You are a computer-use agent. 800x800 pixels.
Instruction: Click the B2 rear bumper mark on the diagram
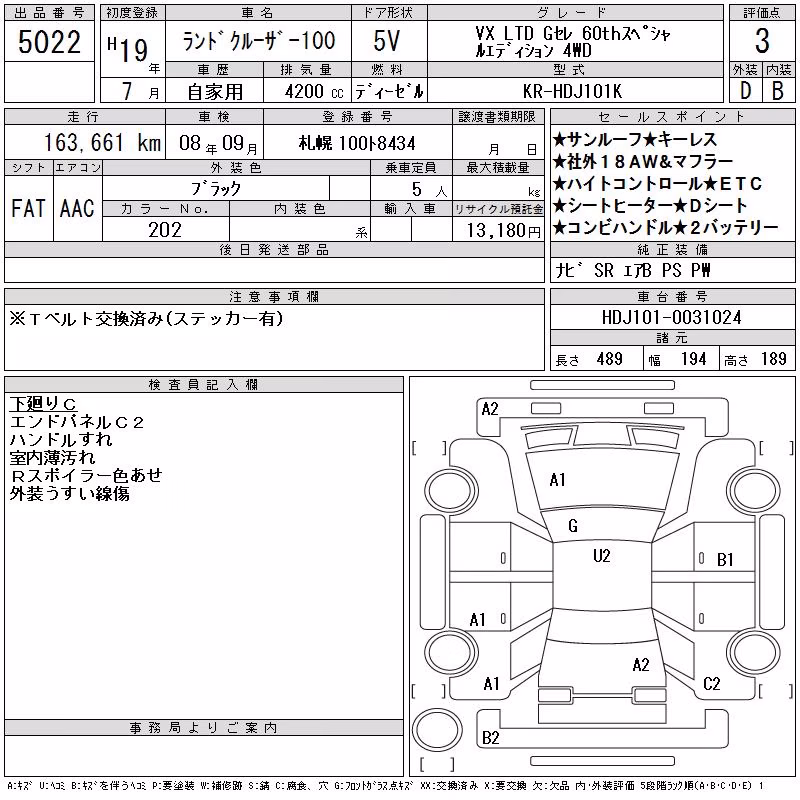(x=490, y=737)
